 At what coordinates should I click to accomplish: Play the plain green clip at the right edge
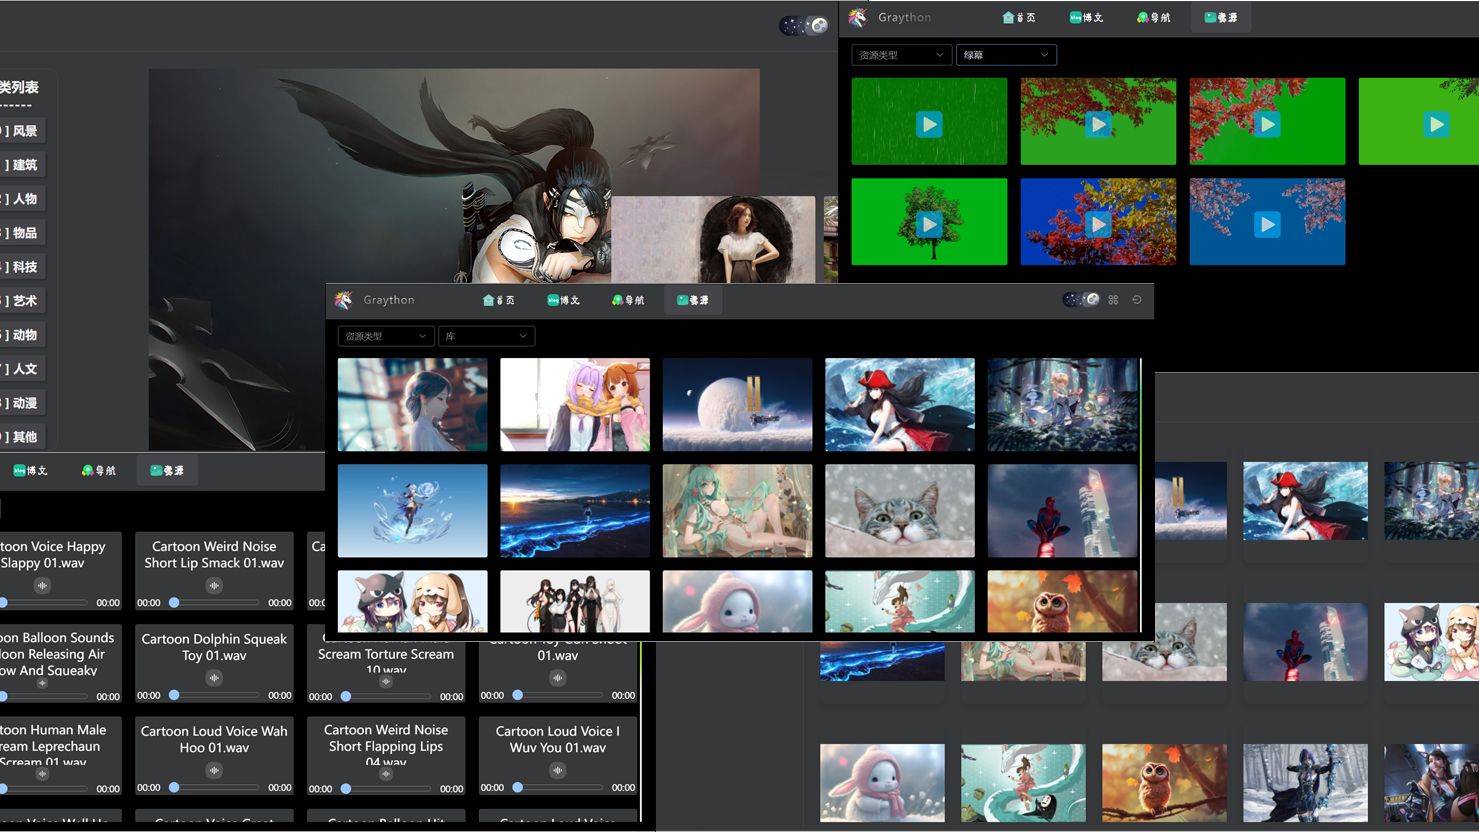click(1436, 124)
